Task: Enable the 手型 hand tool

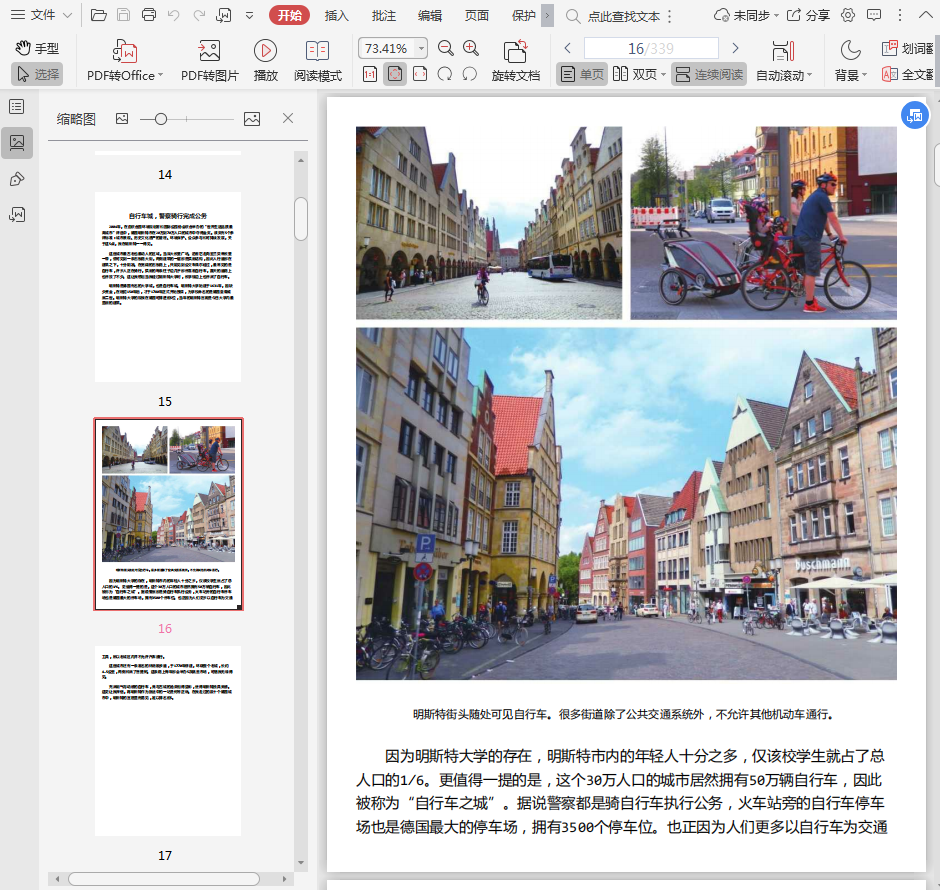Action: (x=37, y=48)
